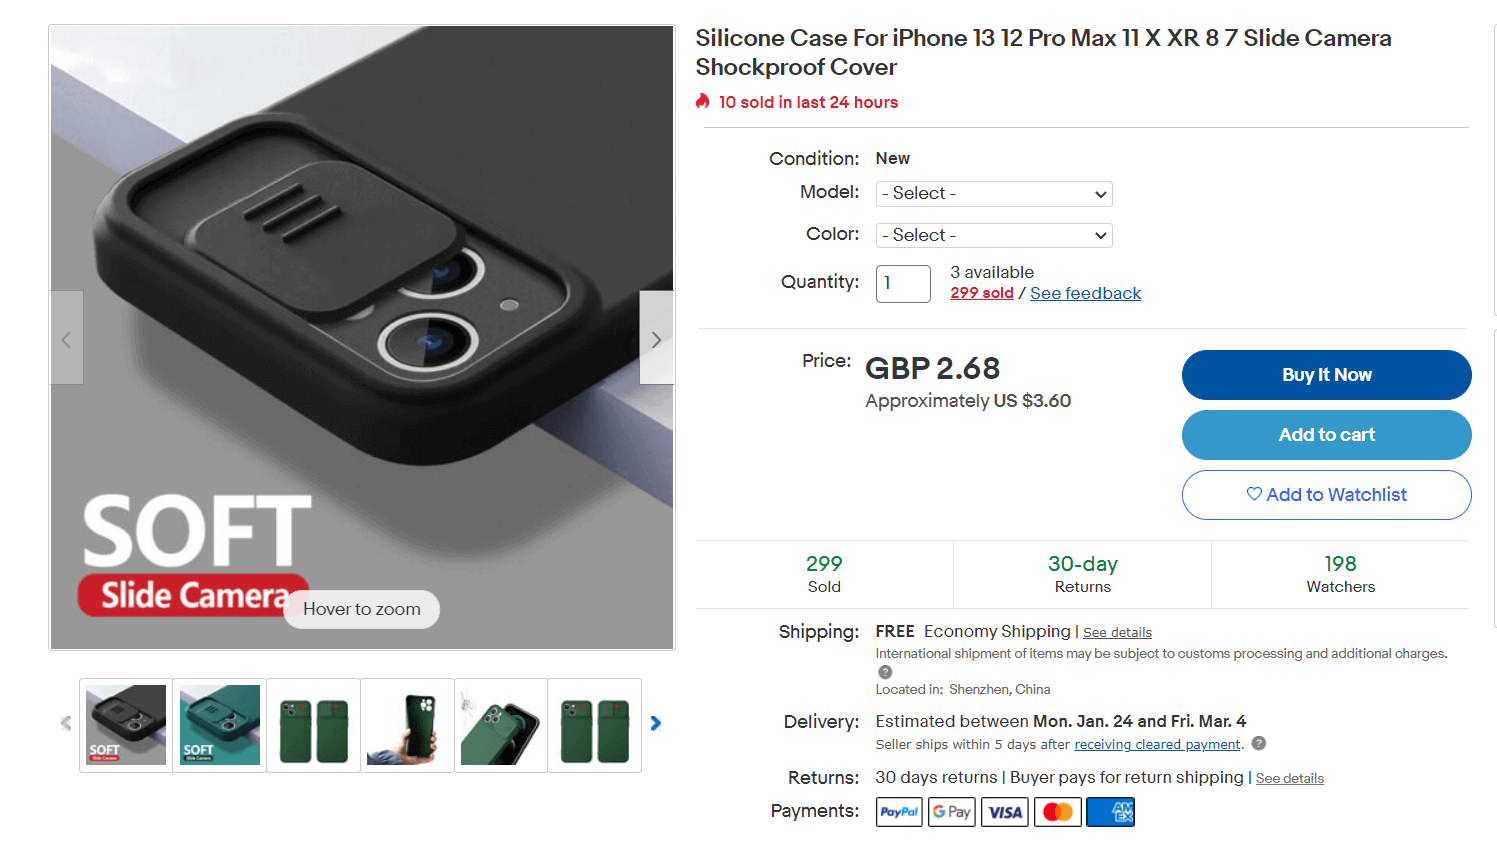Add item to cart

tap(1326, 435)
